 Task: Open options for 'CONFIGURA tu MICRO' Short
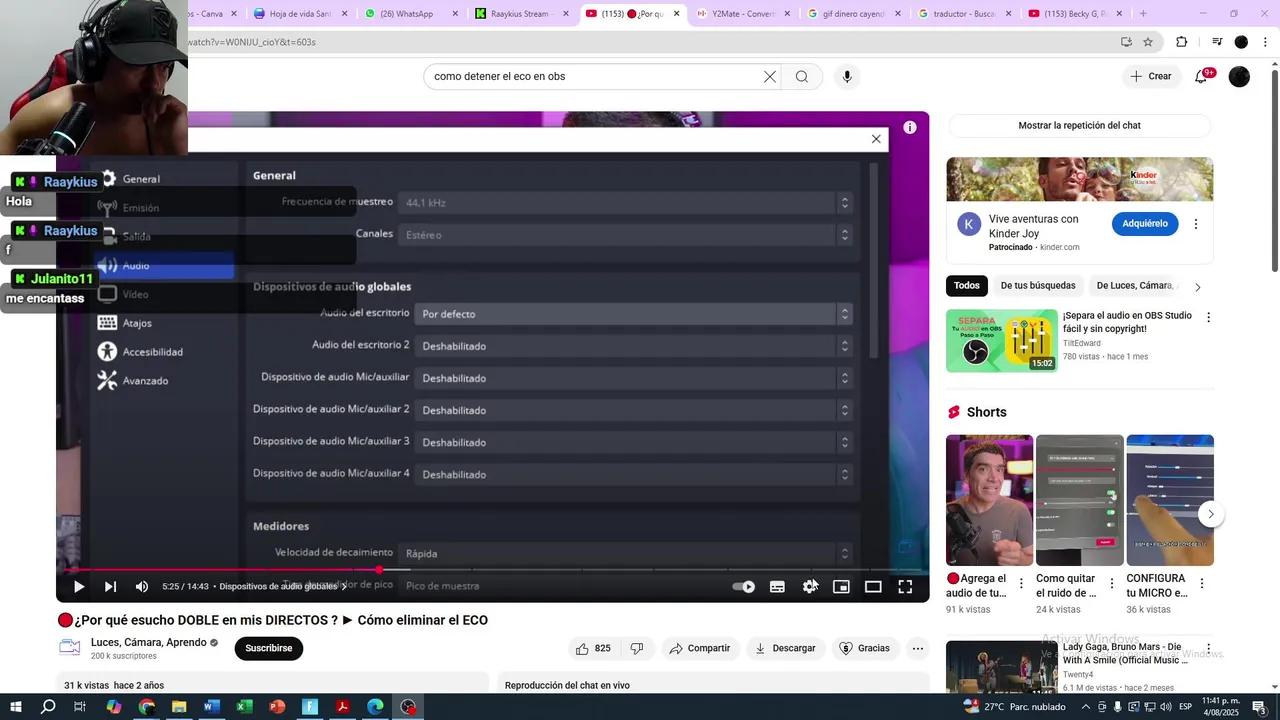pyautogui.click(x=1202, y=583)
